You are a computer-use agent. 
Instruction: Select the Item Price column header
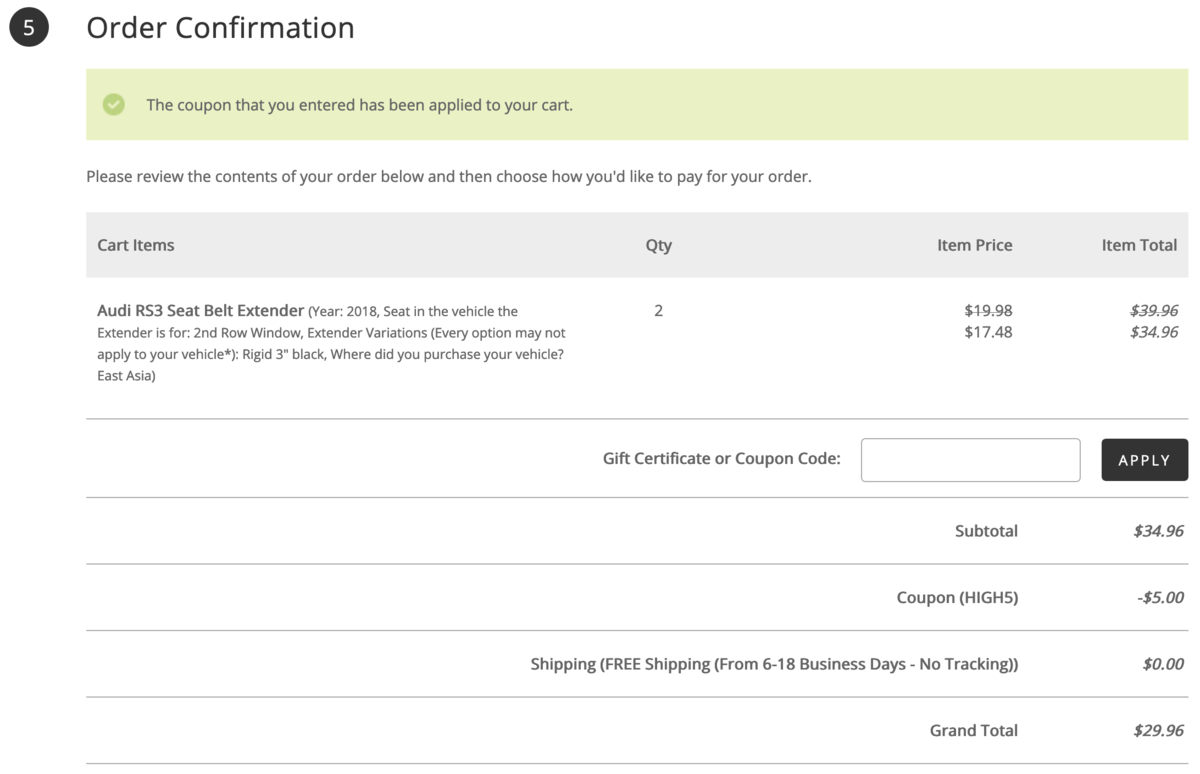(974, 245)
